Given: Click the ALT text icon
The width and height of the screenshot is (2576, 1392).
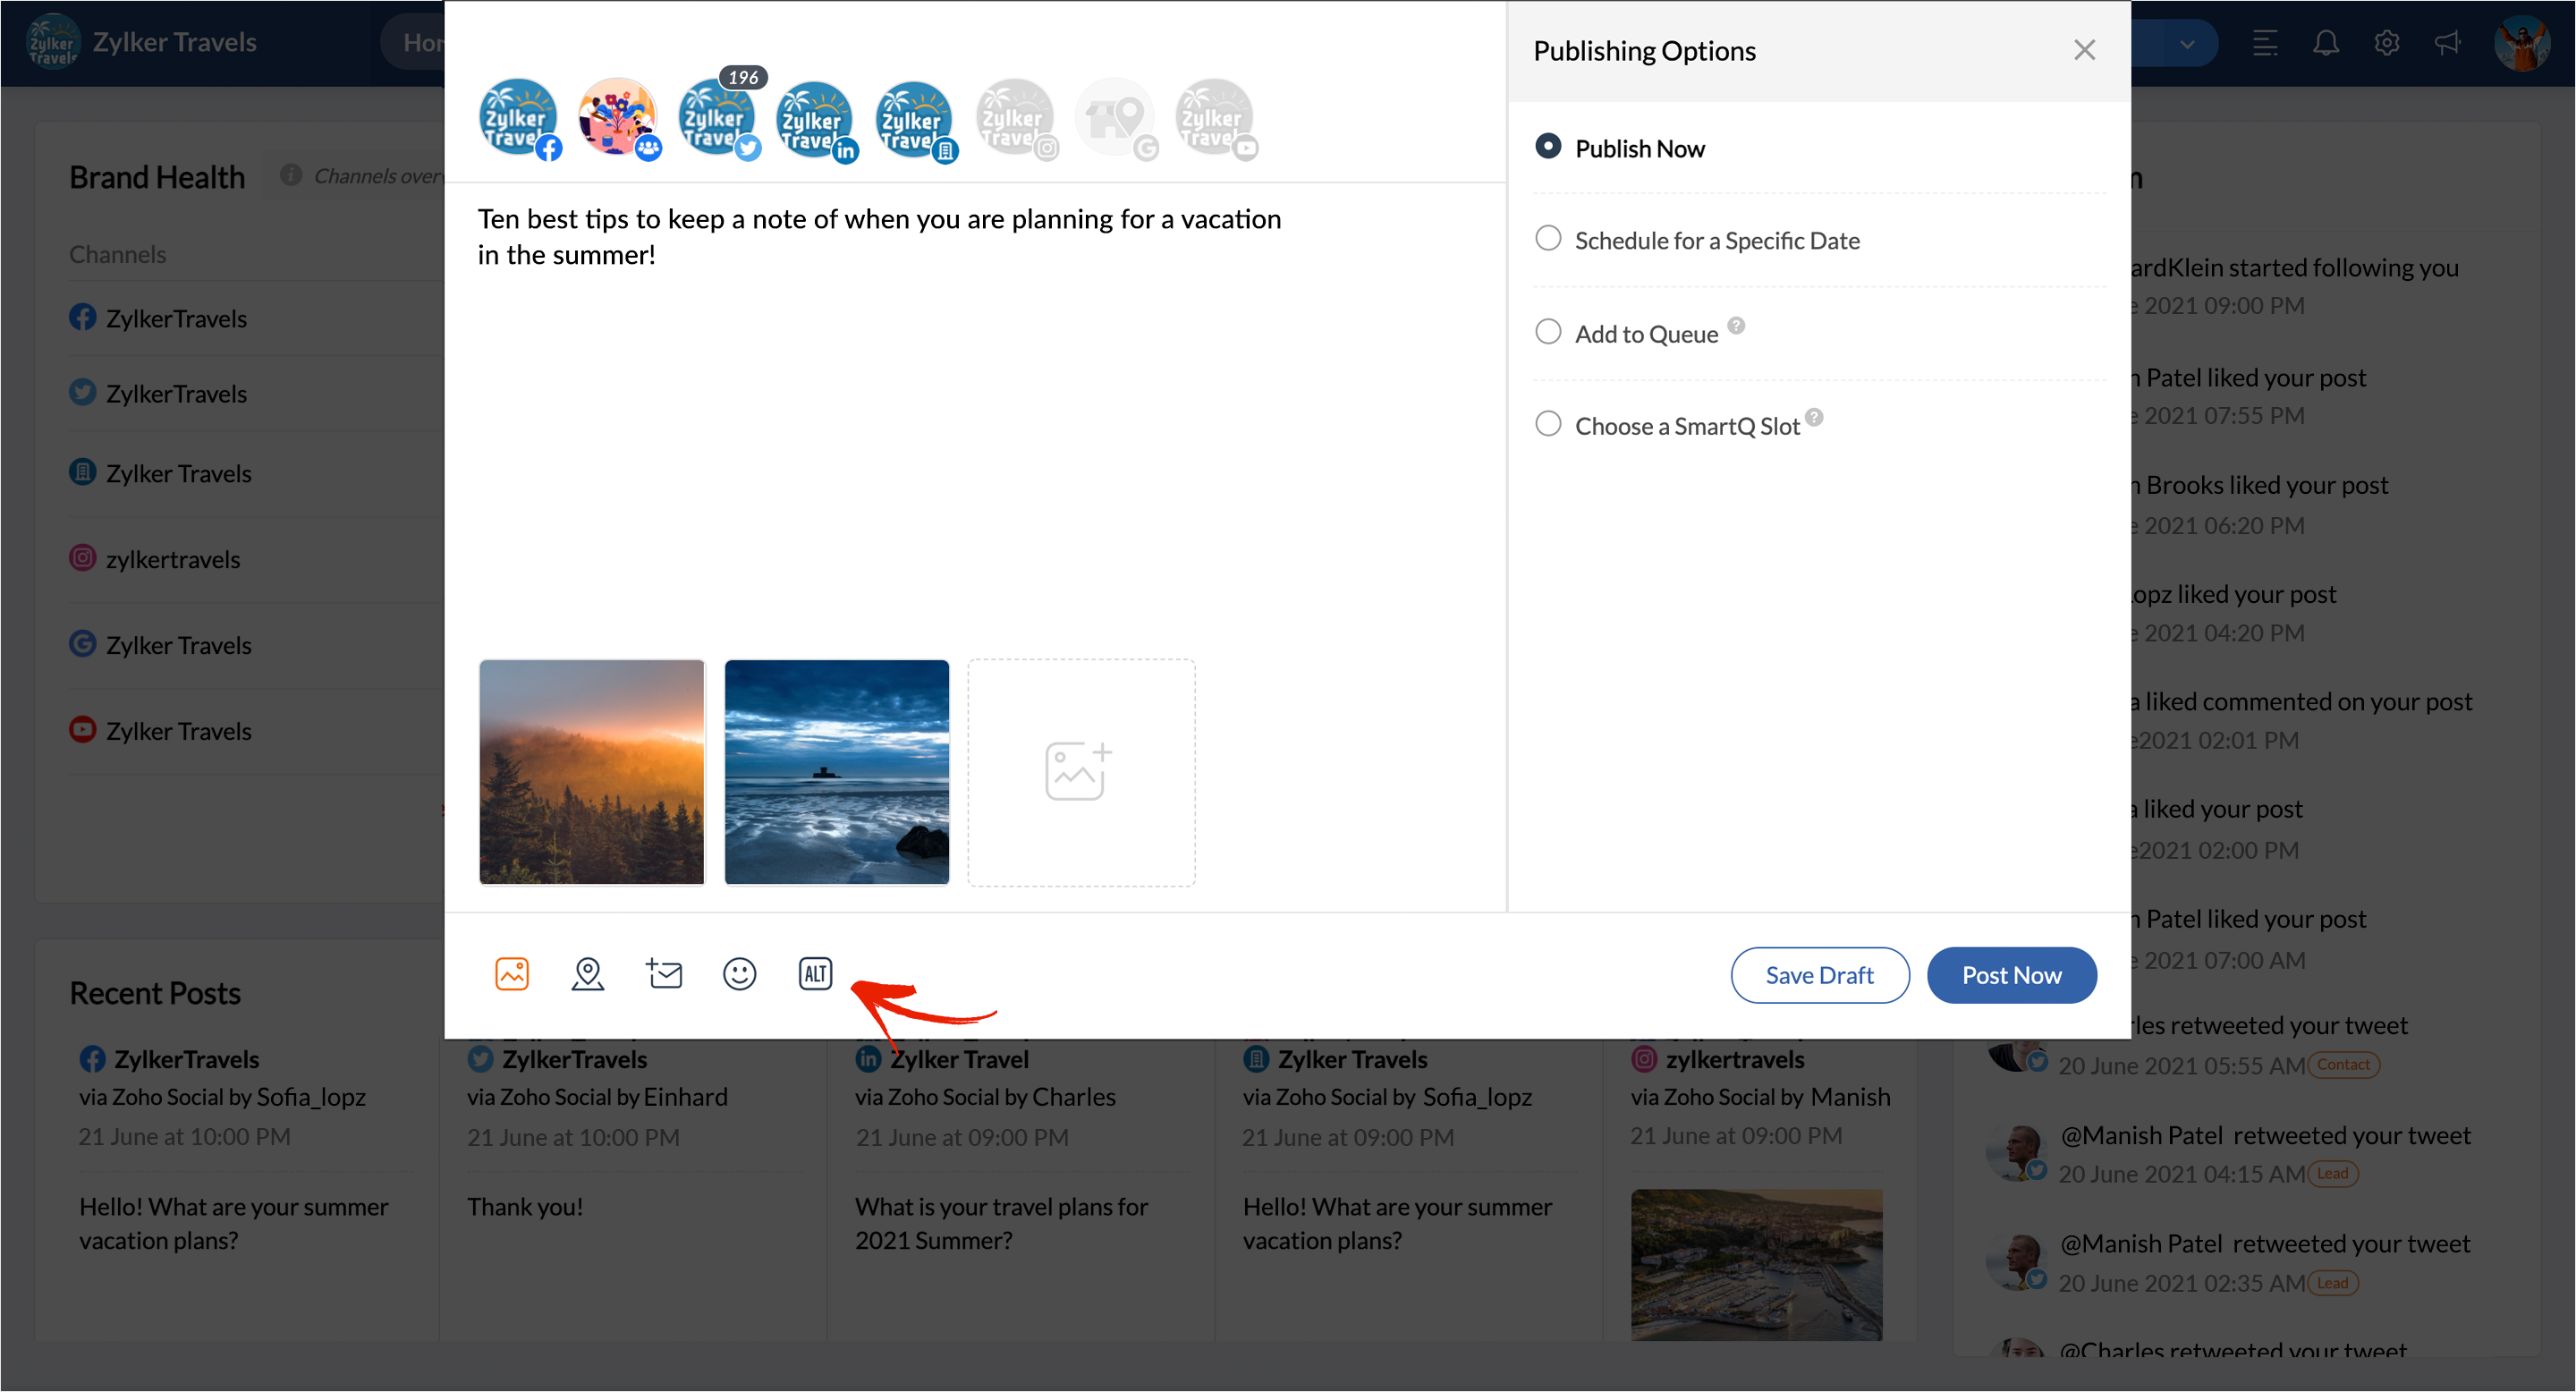Looking at the screenshot, I should pyautogui.click(x=815, y=973).
